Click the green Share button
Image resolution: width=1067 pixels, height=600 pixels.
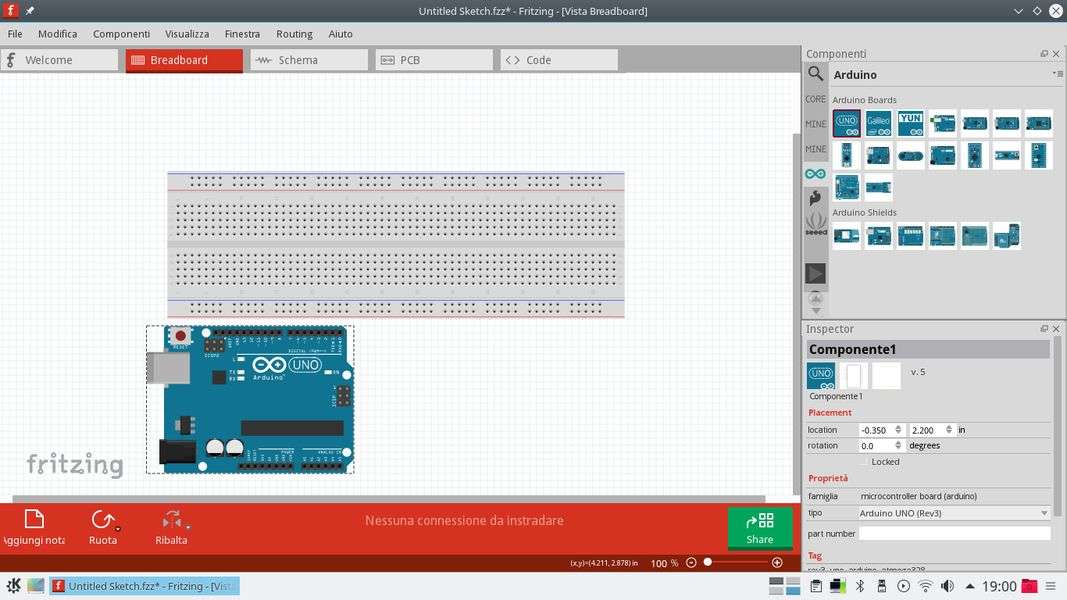click(x=760, y=528)
